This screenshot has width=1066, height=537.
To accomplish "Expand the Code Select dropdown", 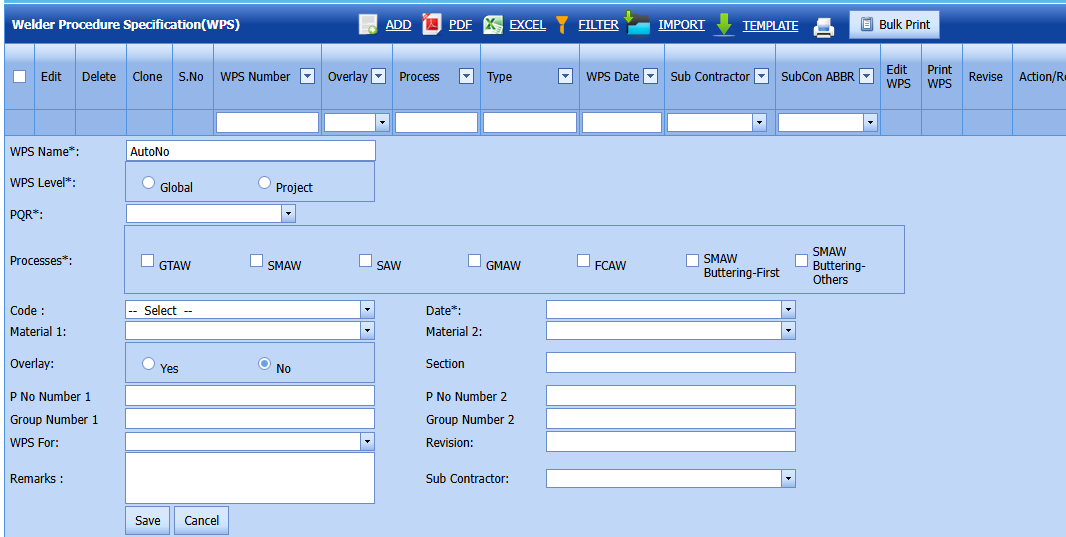I will [366, 310].
